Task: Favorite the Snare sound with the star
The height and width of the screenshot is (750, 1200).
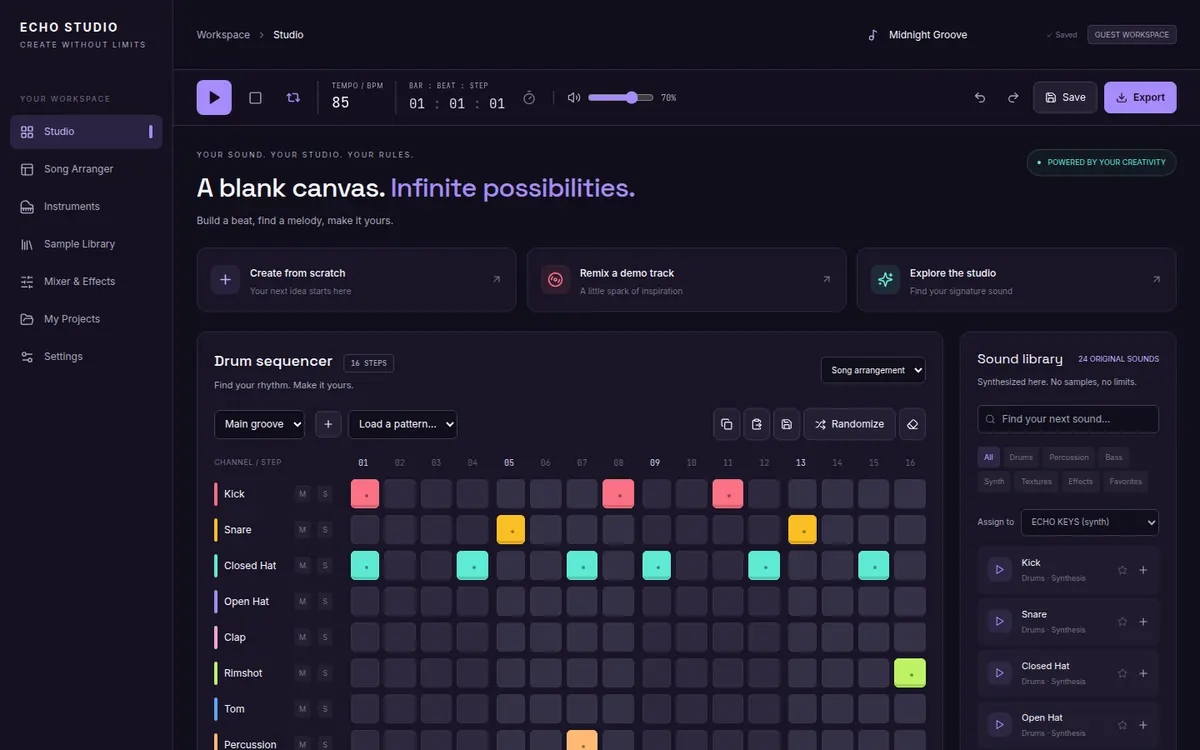Action: 1122,621
